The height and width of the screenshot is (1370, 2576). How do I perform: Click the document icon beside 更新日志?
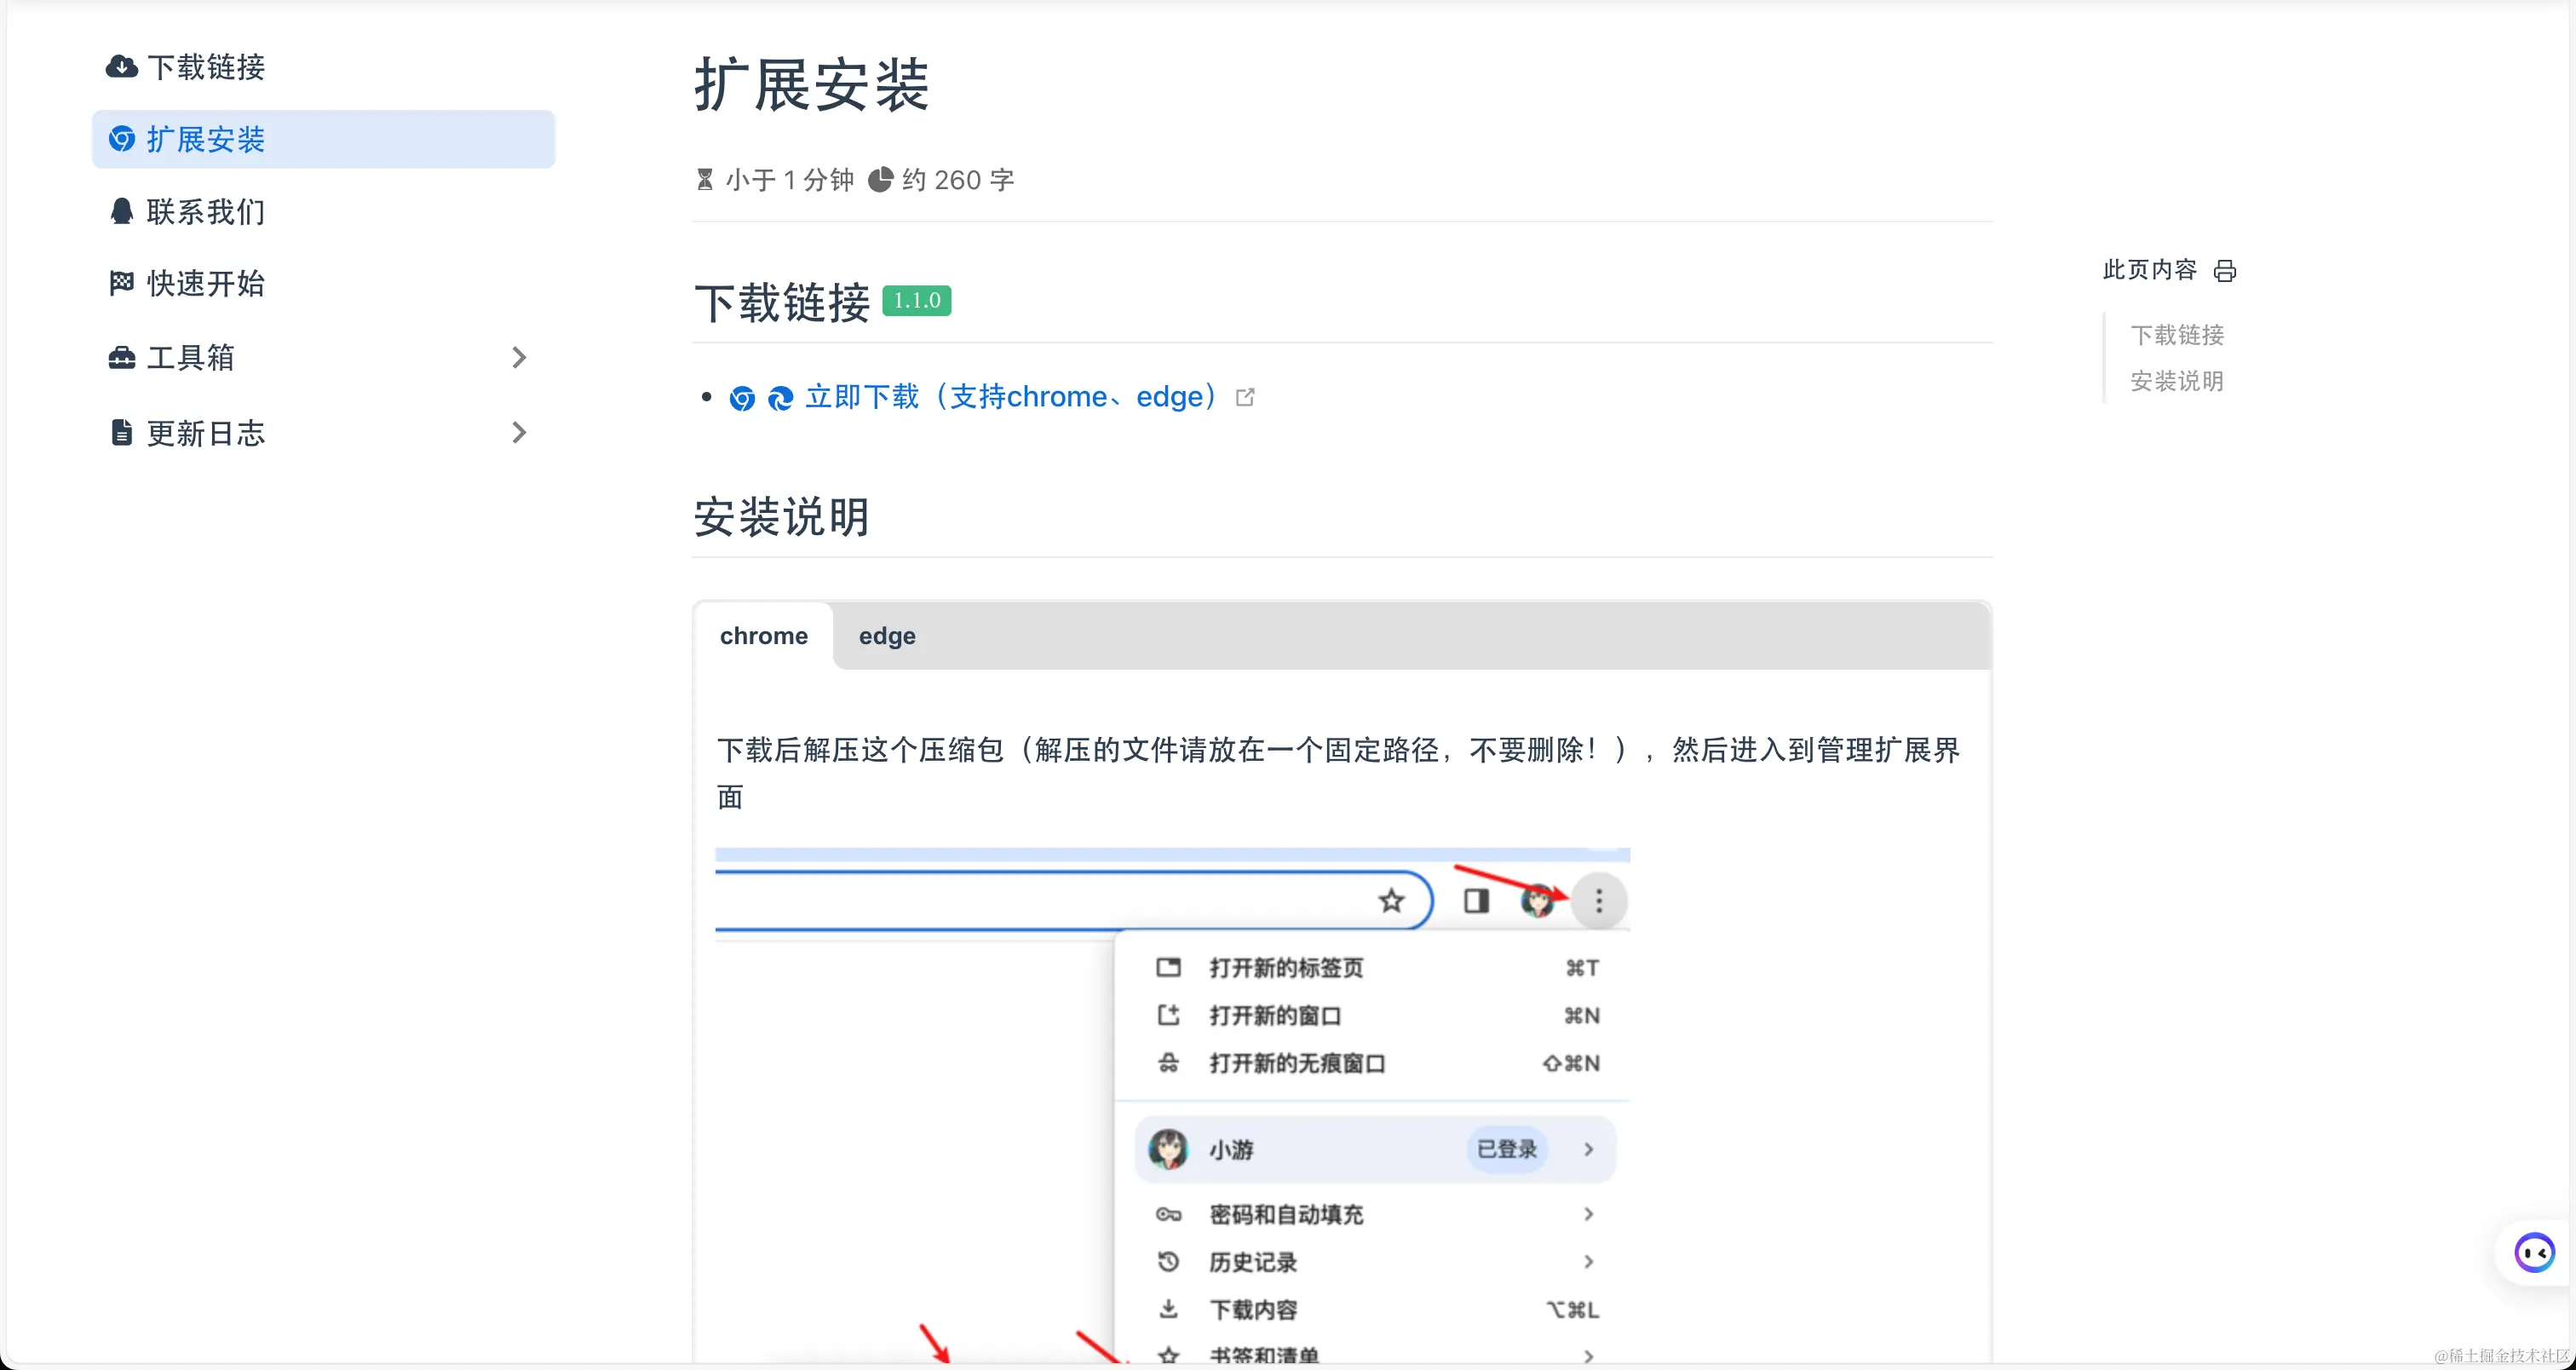tap(121, 433)
